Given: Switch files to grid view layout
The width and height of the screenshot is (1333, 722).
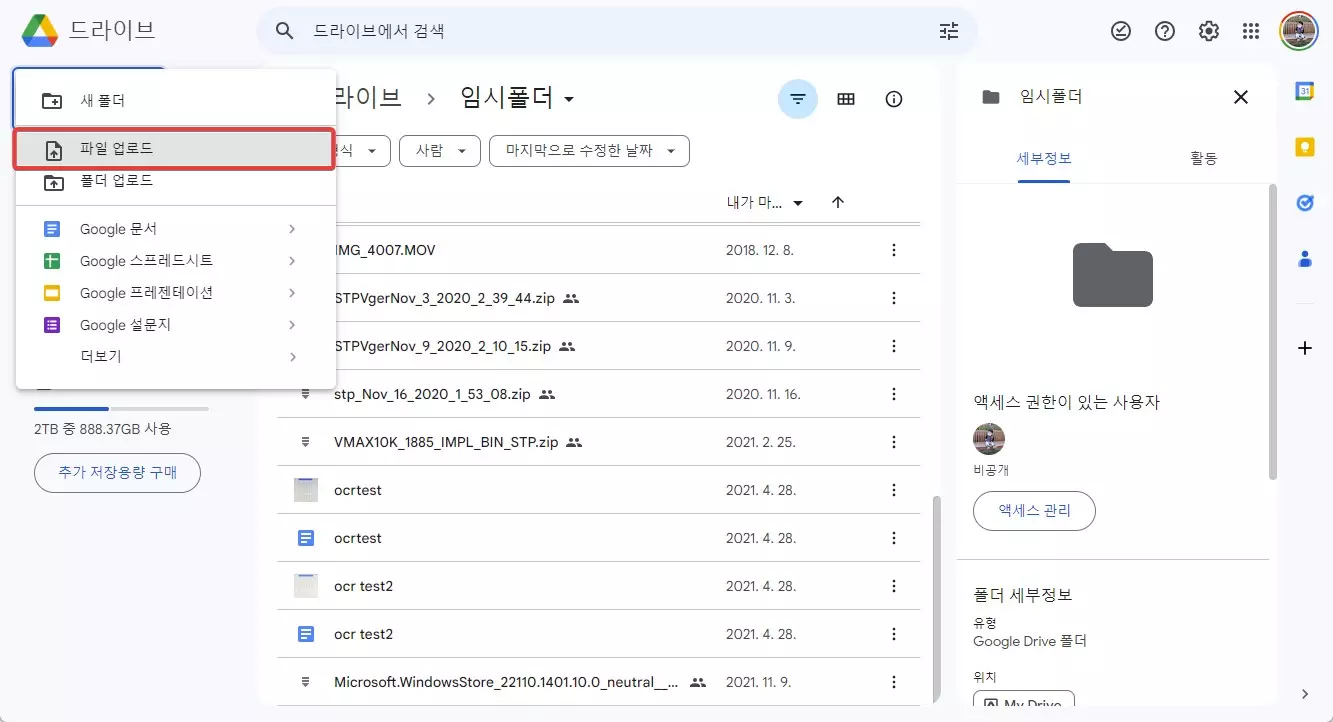Looking at the screenshot, I should click(x=845, y=98).
